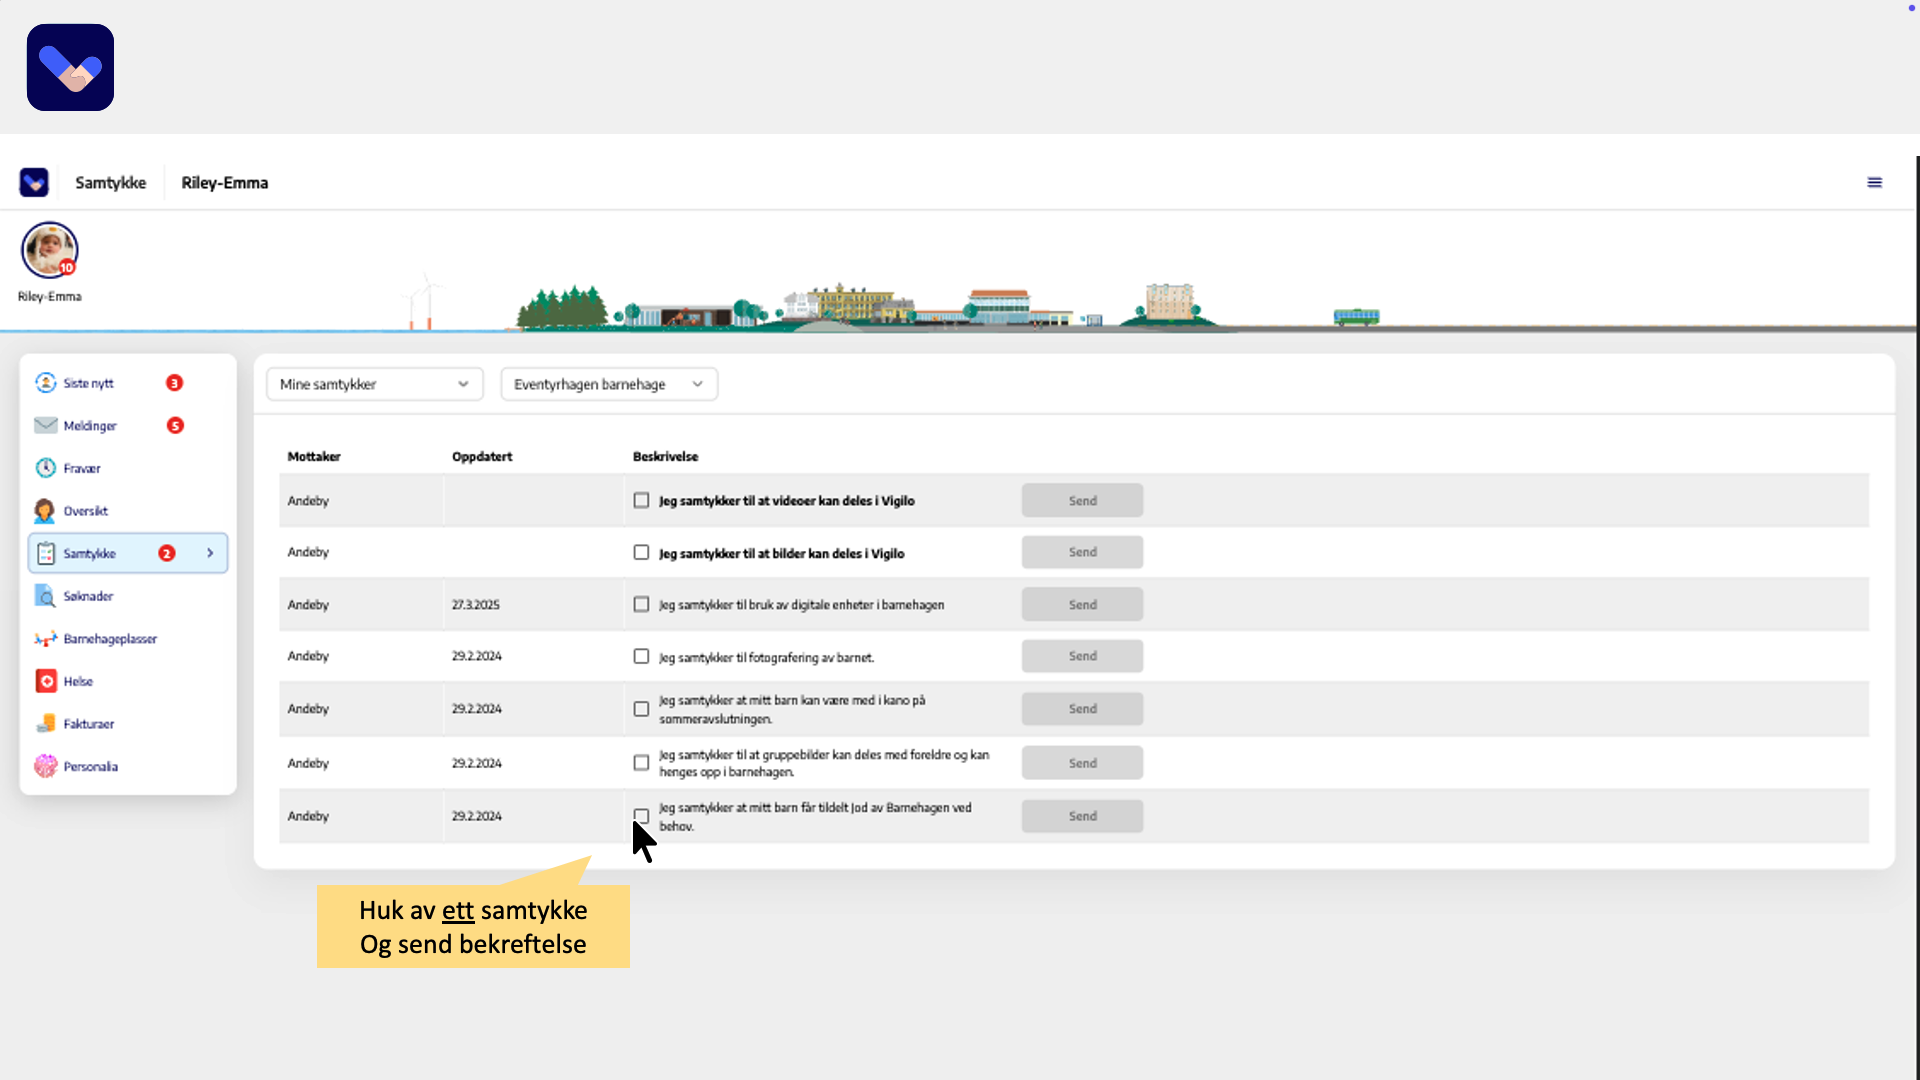1920x1080 pixels.
Task: Check consent for videos shared in Vigilo
Action: pos(641,500)
